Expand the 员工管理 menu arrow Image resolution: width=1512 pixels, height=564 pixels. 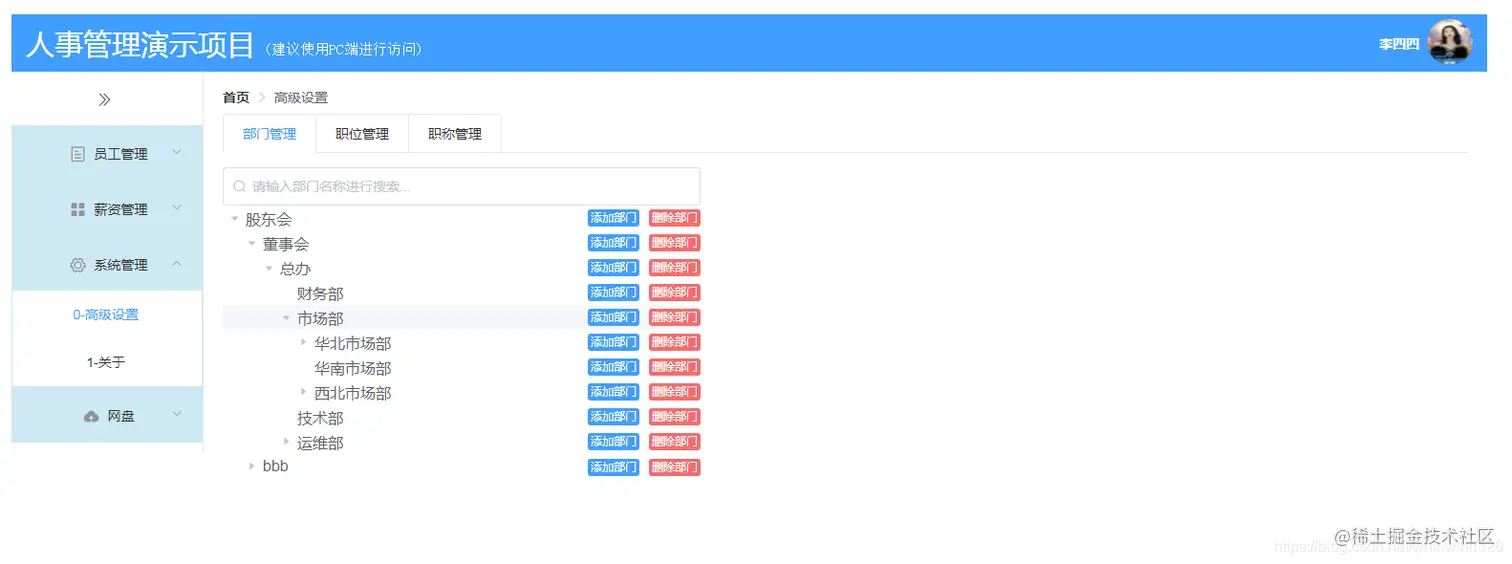tap(177, 153)
